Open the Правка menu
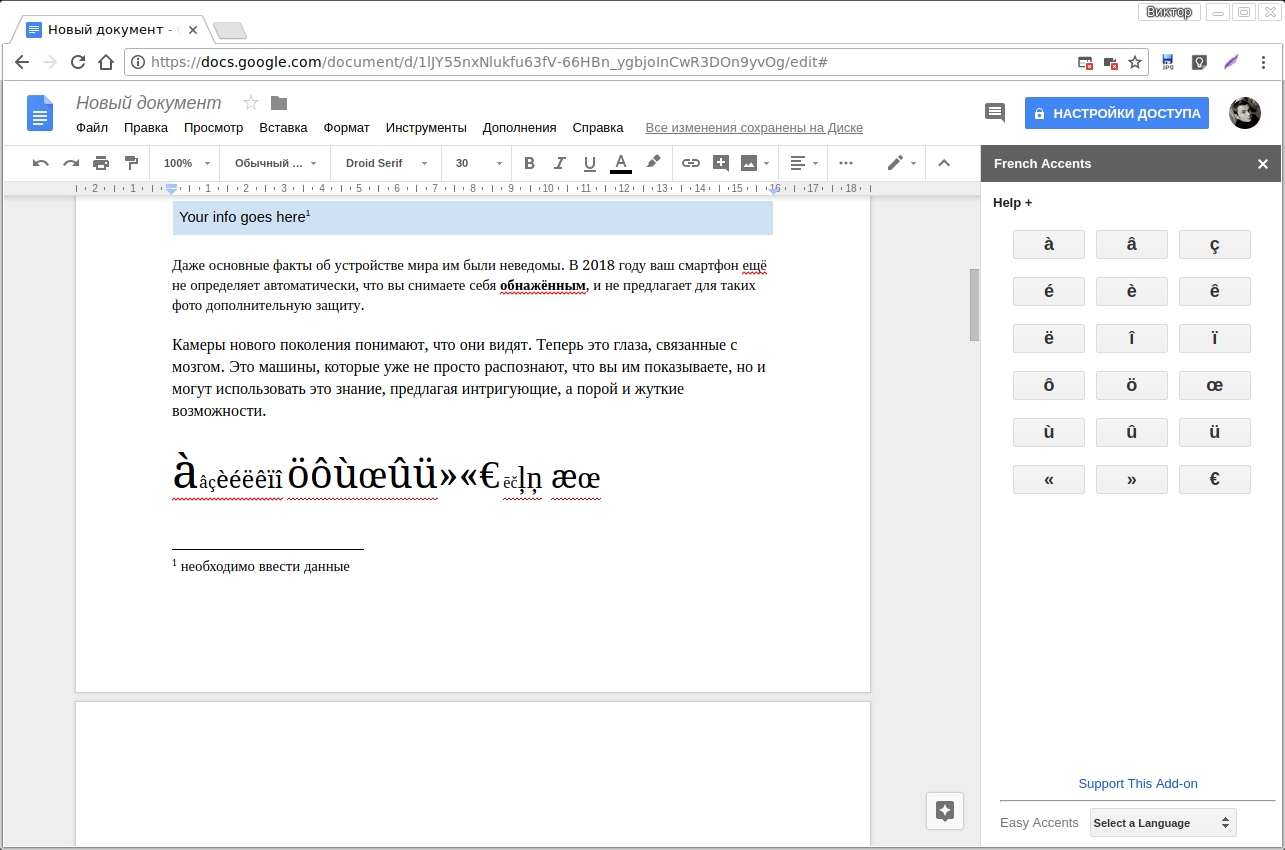This screenshot has width=1285, height=850. click(x=146, y=128)
